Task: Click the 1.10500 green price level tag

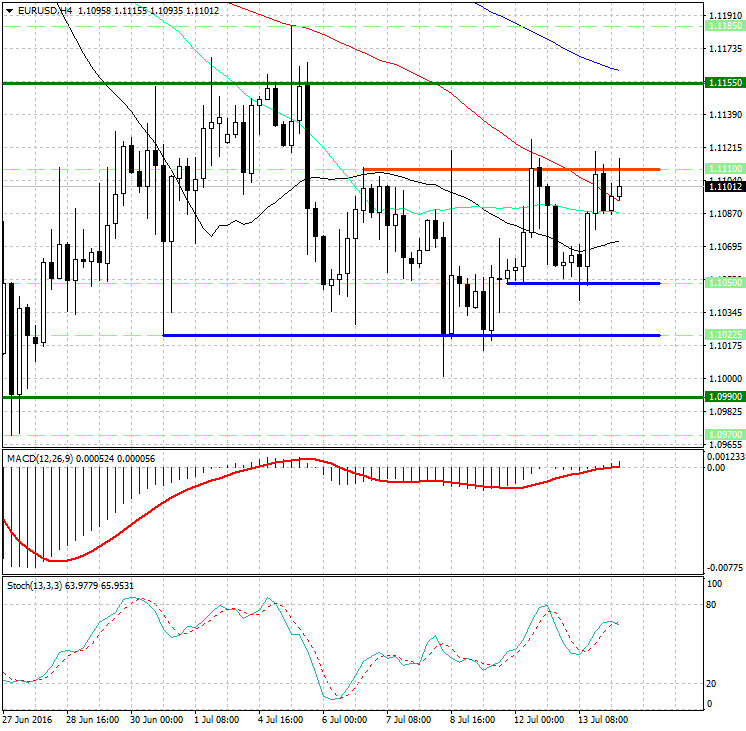Action: point(725,283)
